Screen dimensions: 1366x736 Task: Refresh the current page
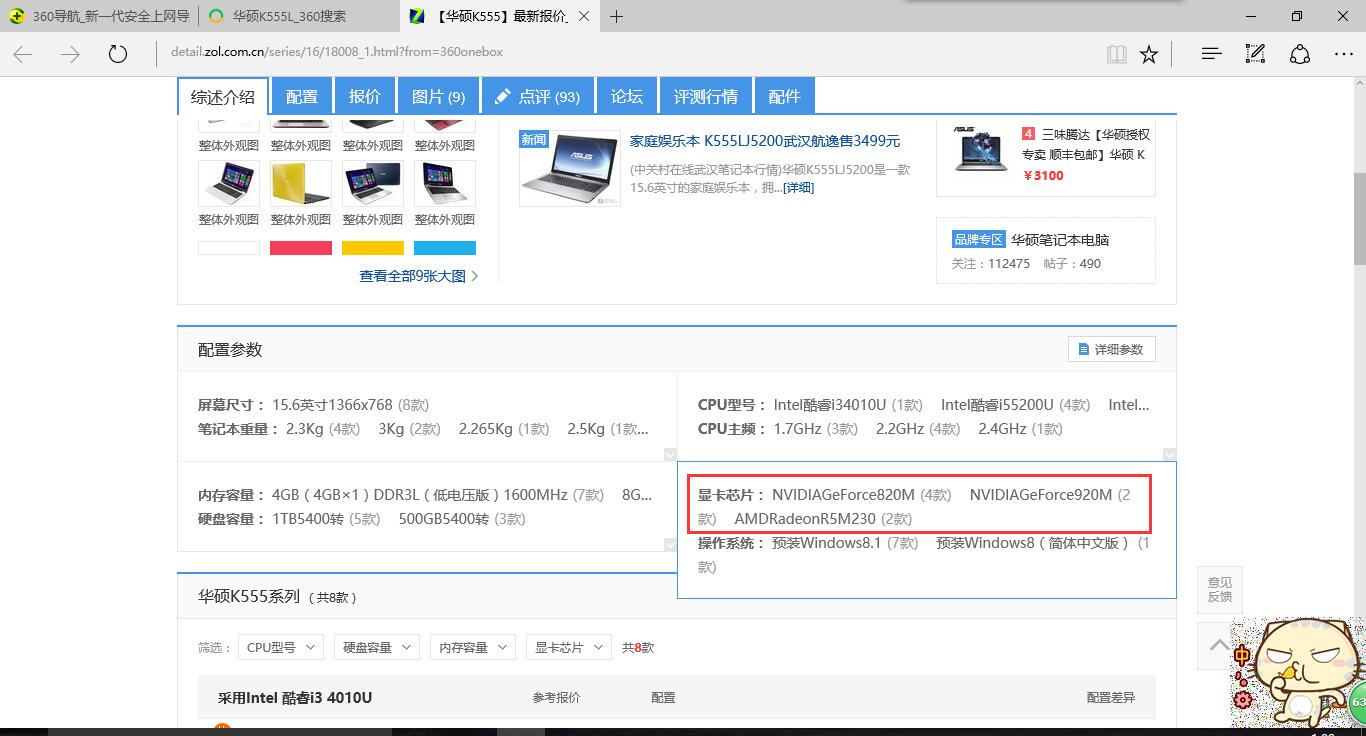click(118, 54)
